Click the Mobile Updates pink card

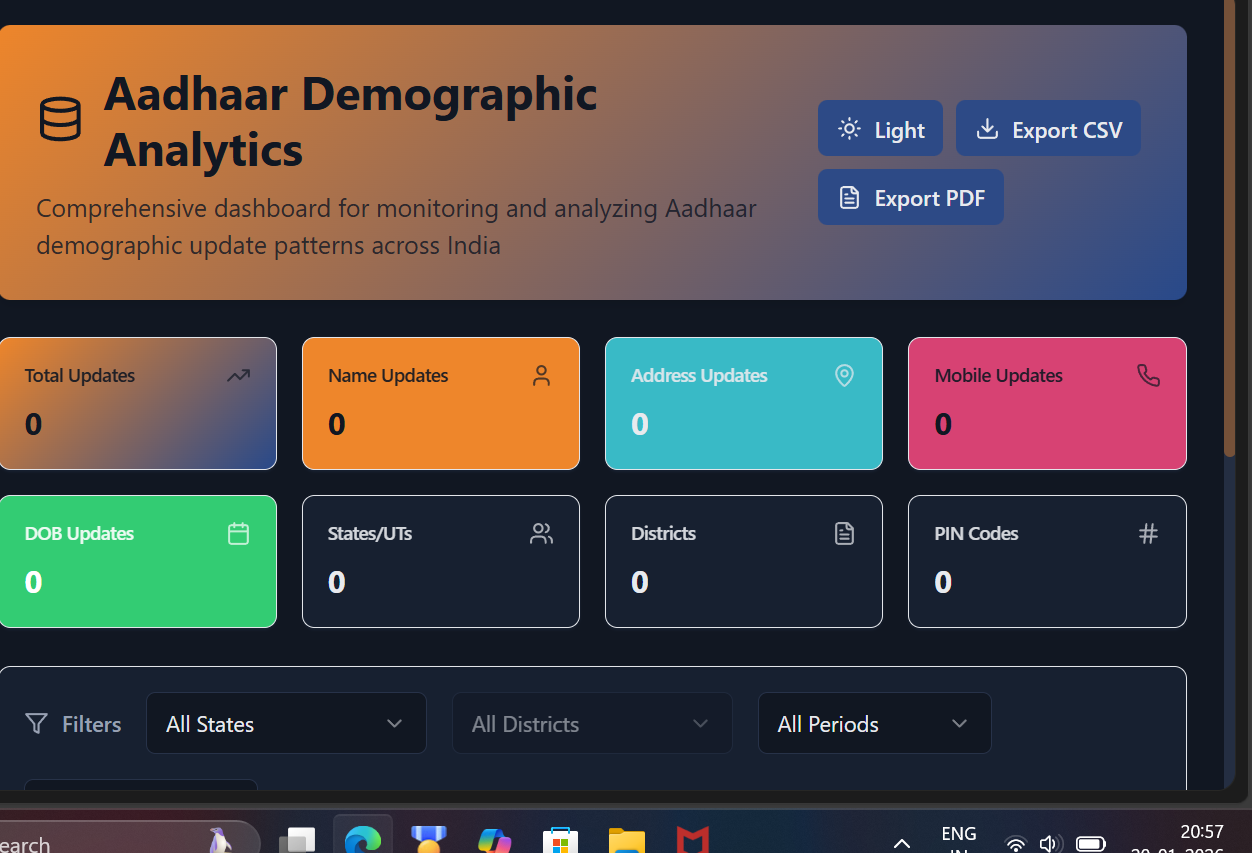(x=1047, y=403)
